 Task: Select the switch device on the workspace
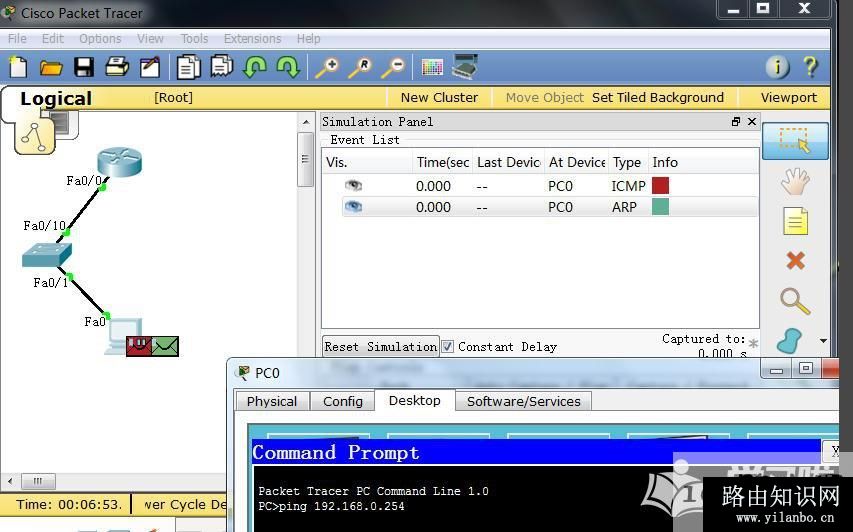point(47,255)
